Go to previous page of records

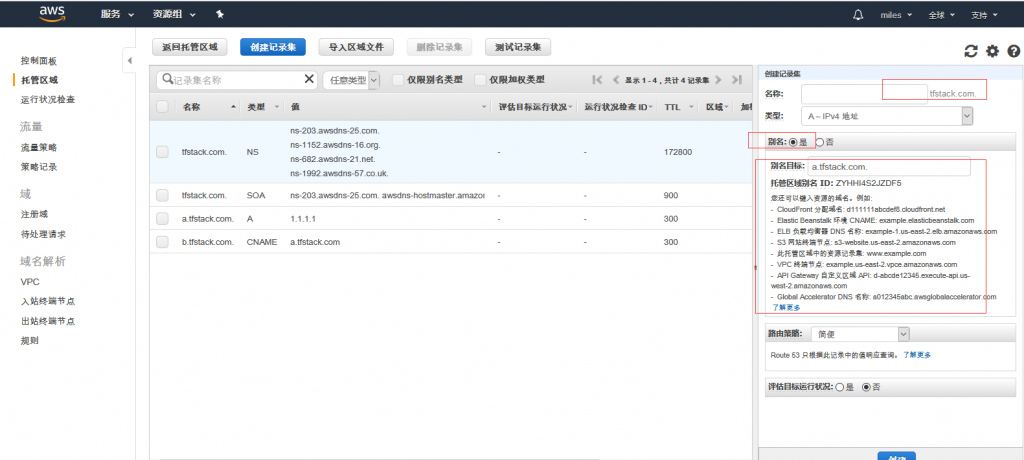pos(615,80)
